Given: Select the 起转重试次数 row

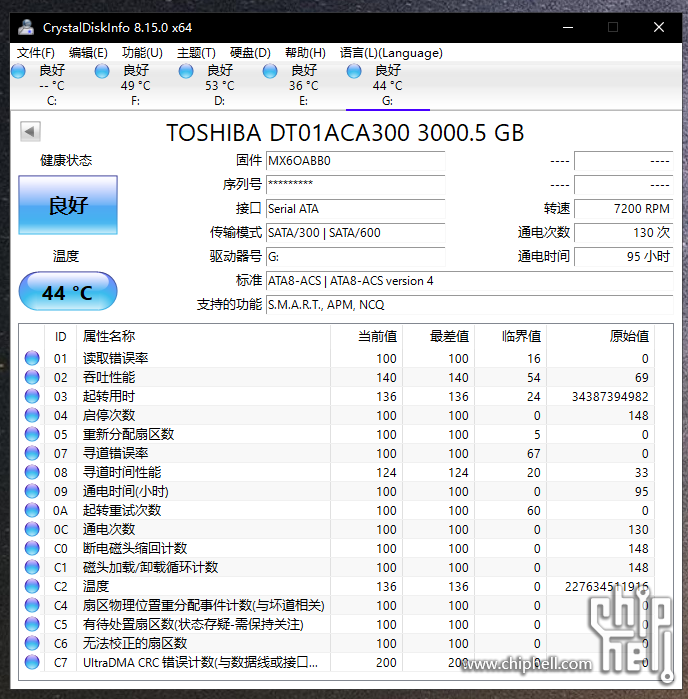Looking at the screenshot, I should click(x=337, y=510).
